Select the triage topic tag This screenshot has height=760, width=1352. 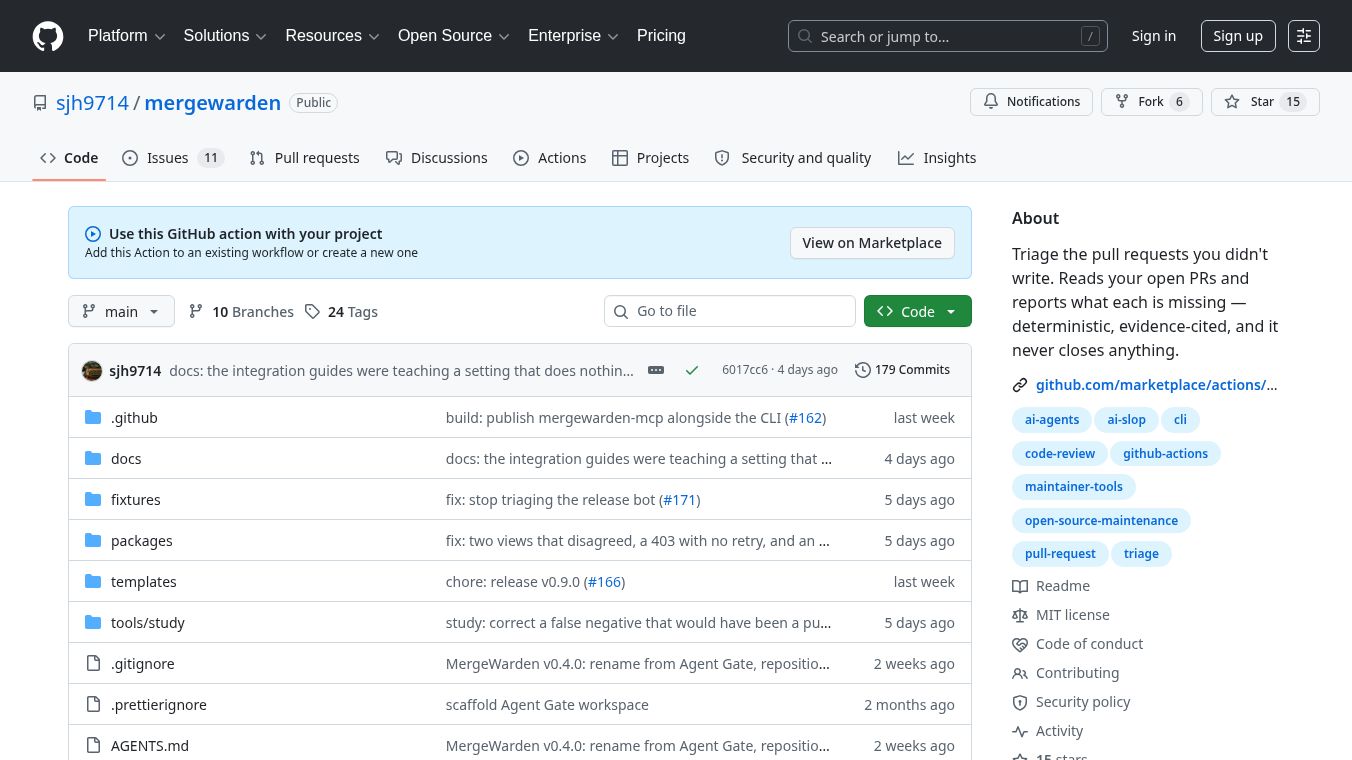coord(1141,554)
